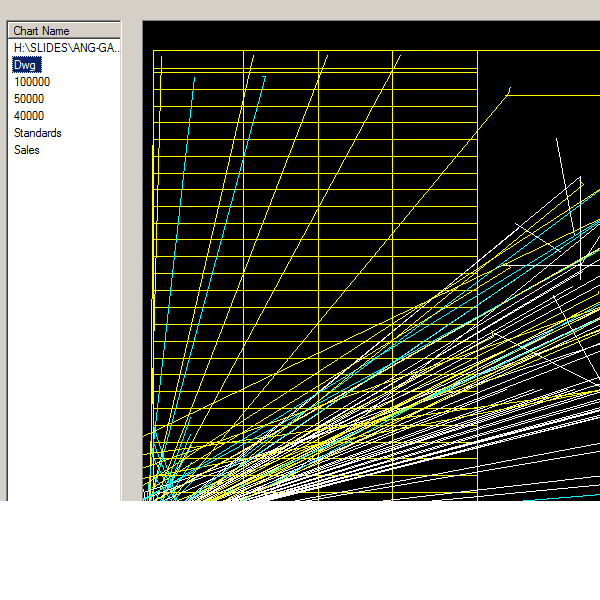Click the yellow horizontal line right of the grid
This screenshot has width=600, height=600.
[555, 95]
